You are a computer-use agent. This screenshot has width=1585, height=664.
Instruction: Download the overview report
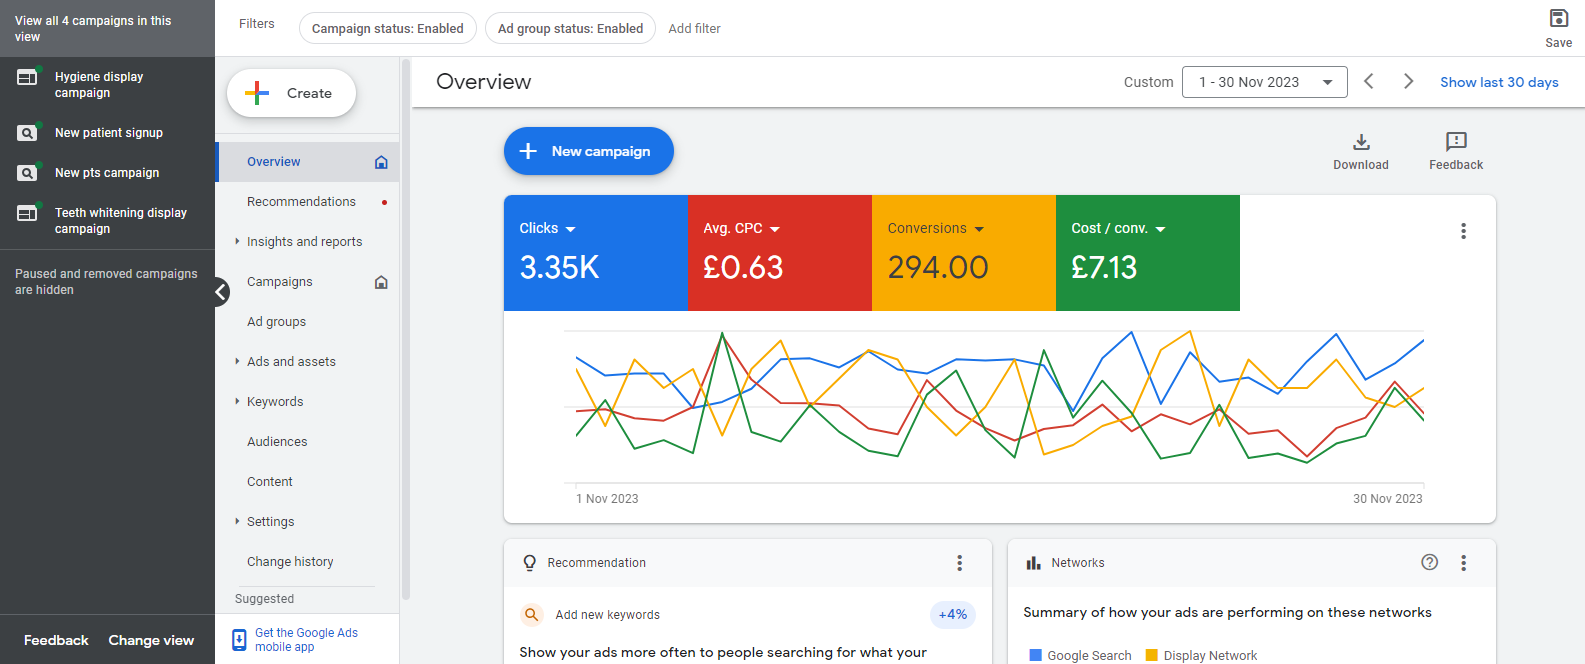[x=1360, y=142]
